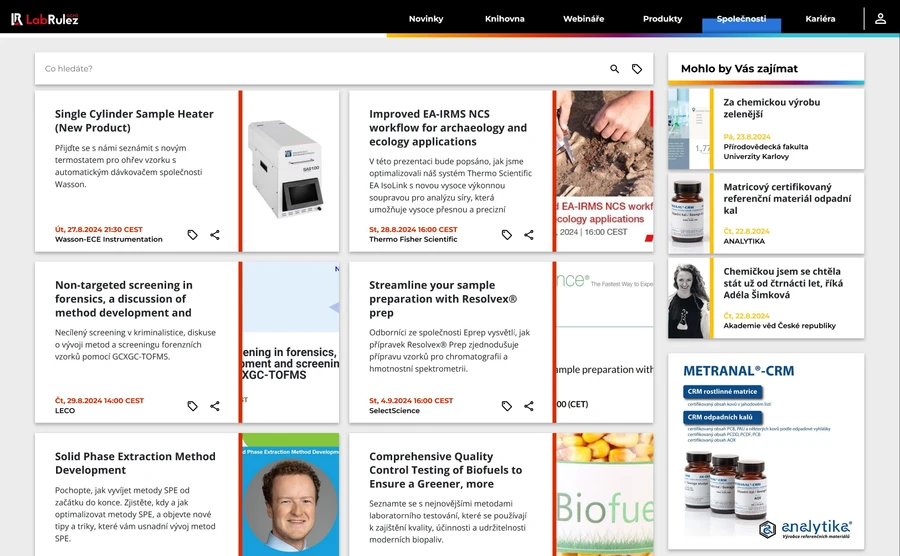Click the Co hledáte search field
The image size is (900, 556).
pos(320,69)
